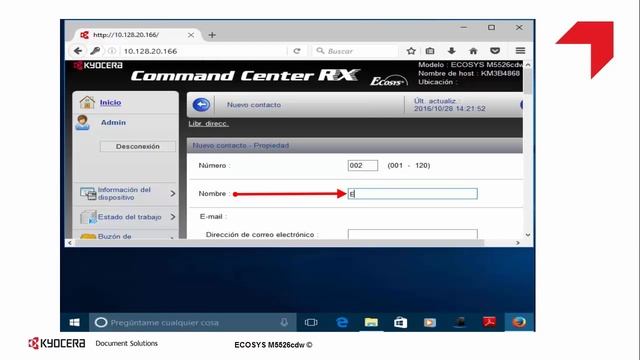
Task: Click the Últ. actualiz. timestamp text
Action: pos(450,105)
